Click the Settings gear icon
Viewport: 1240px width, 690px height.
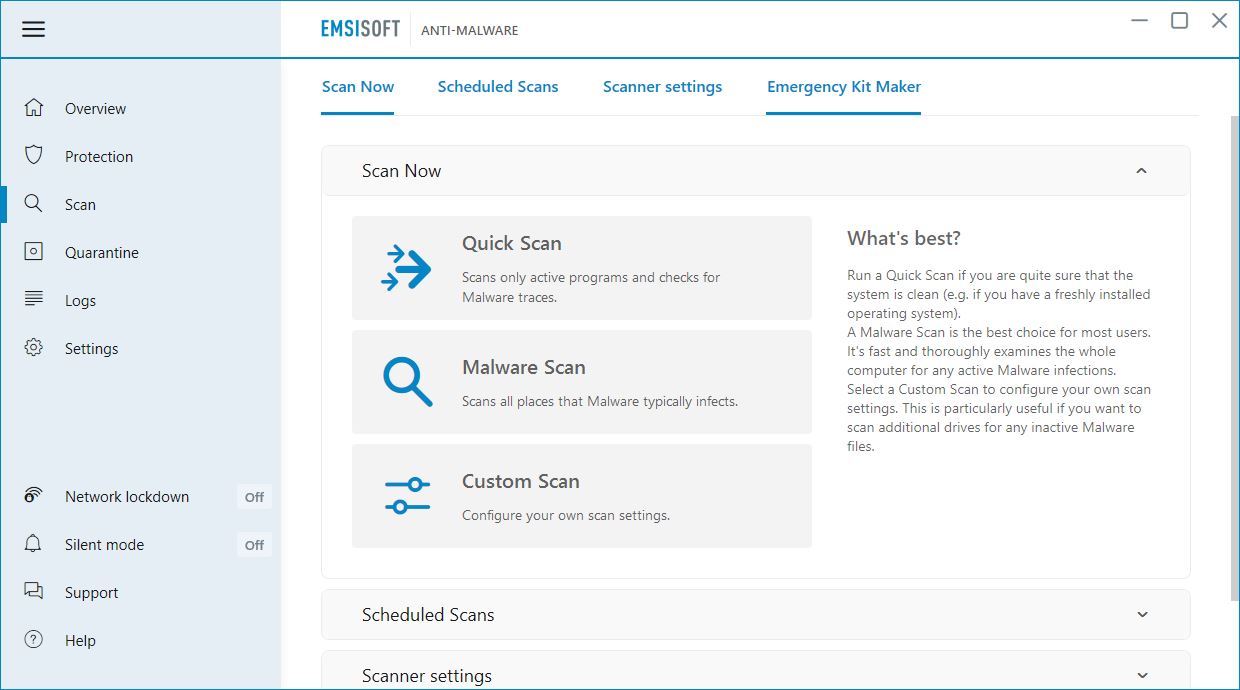point(34,348)
